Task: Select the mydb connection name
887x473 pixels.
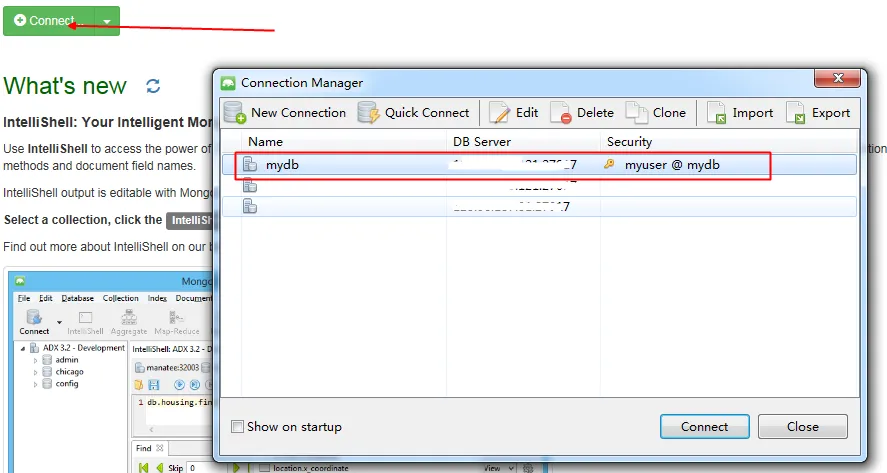Action: (282, 165)
